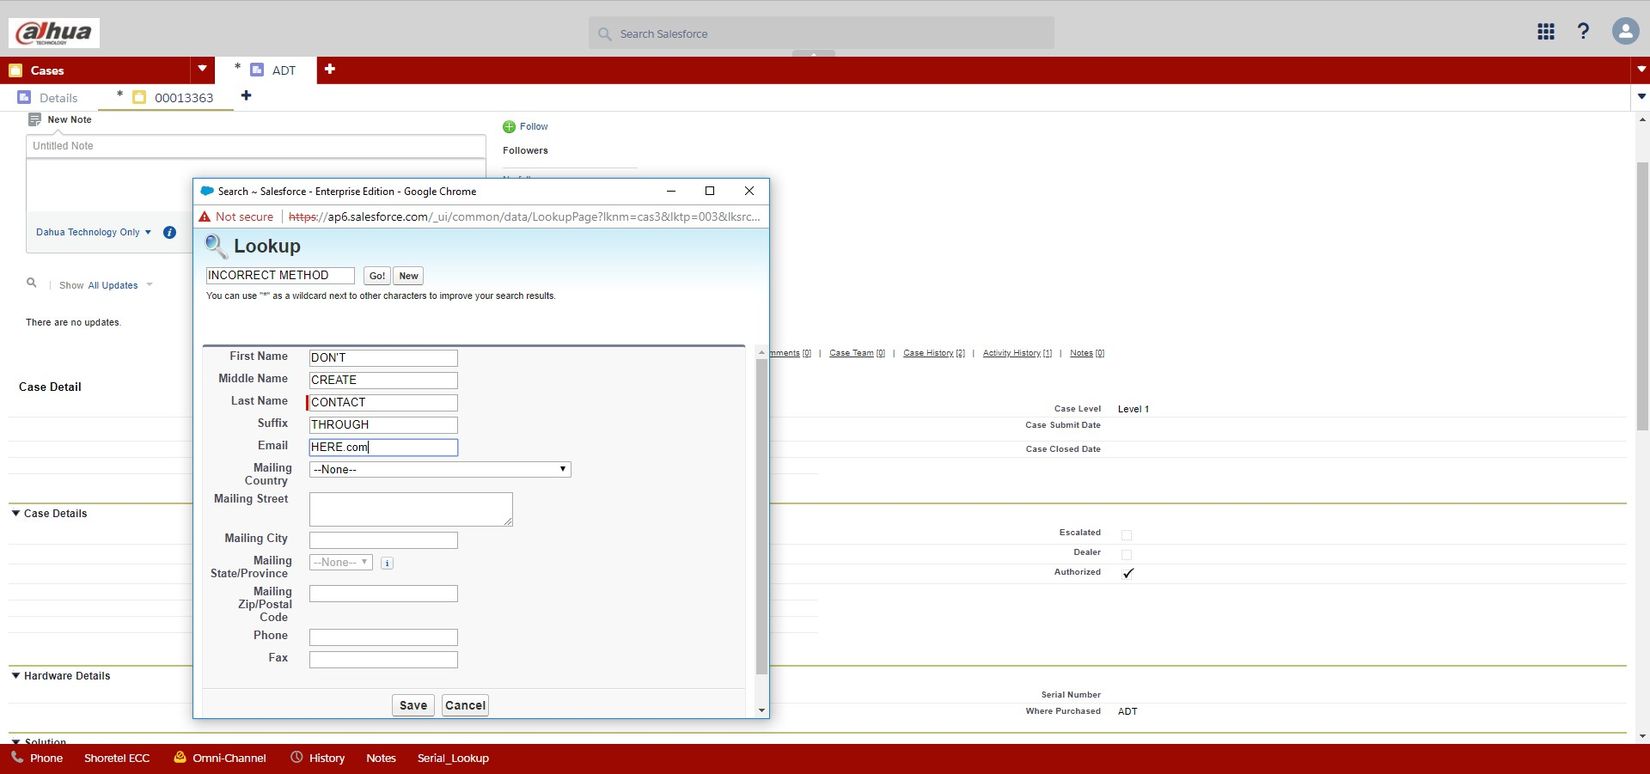Open the App Launcher grid icon
This screenshot has height=774, width=1650.
point(1545,32)
